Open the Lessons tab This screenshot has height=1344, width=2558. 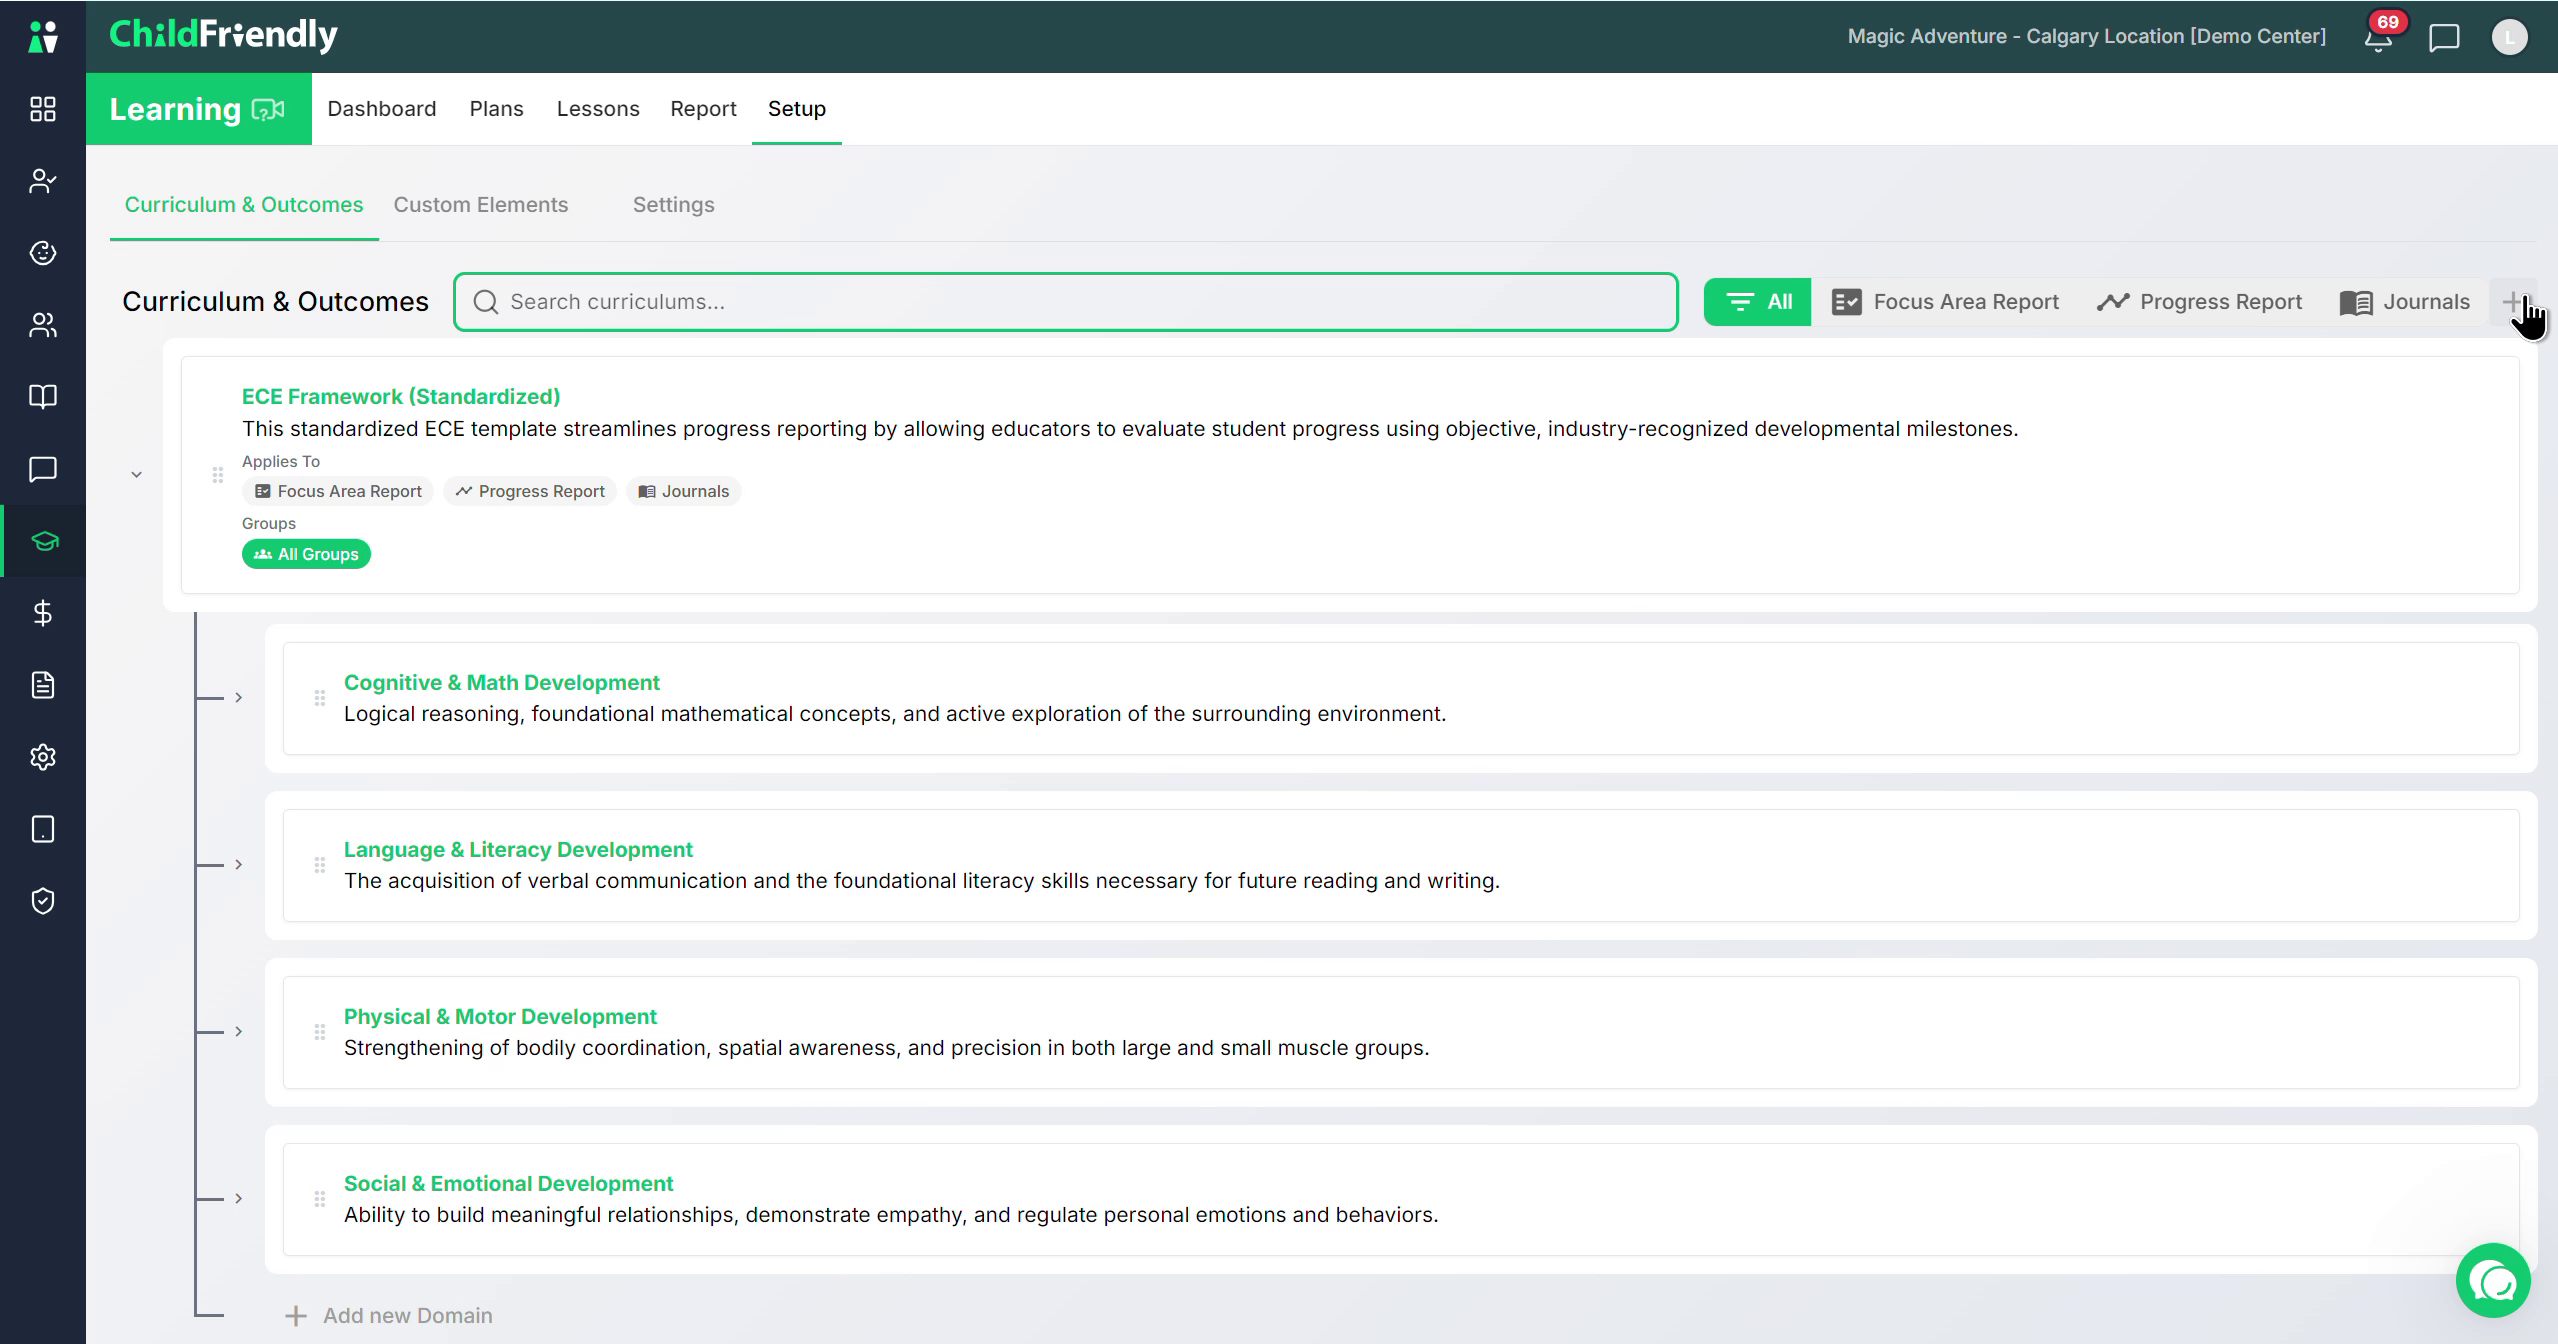[x=598, y=109]
